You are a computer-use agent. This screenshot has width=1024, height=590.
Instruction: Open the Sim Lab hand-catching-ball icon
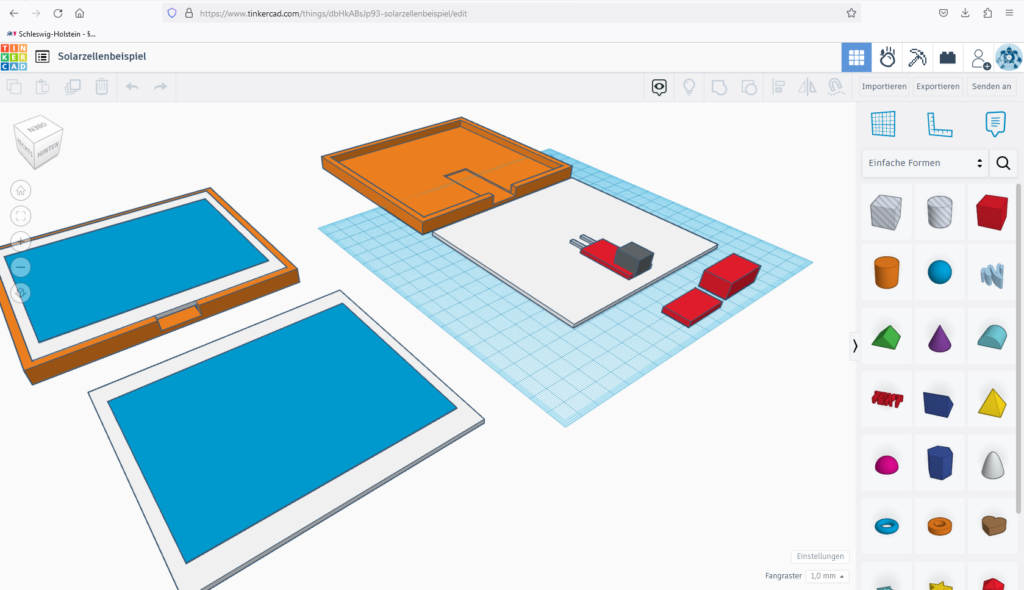887,57
